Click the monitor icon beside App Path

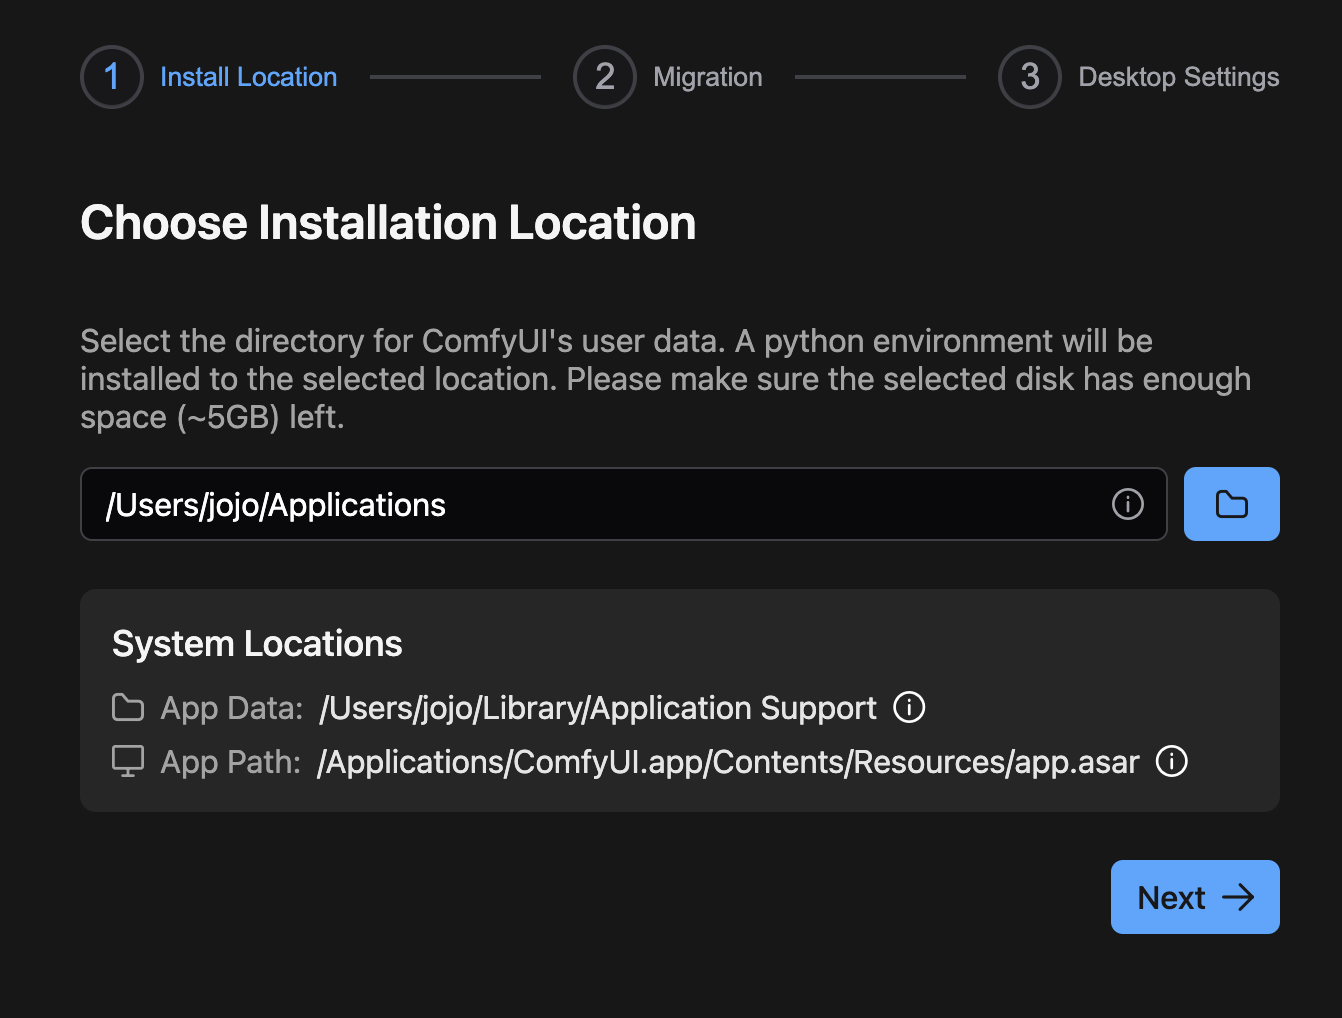(128, 761)
